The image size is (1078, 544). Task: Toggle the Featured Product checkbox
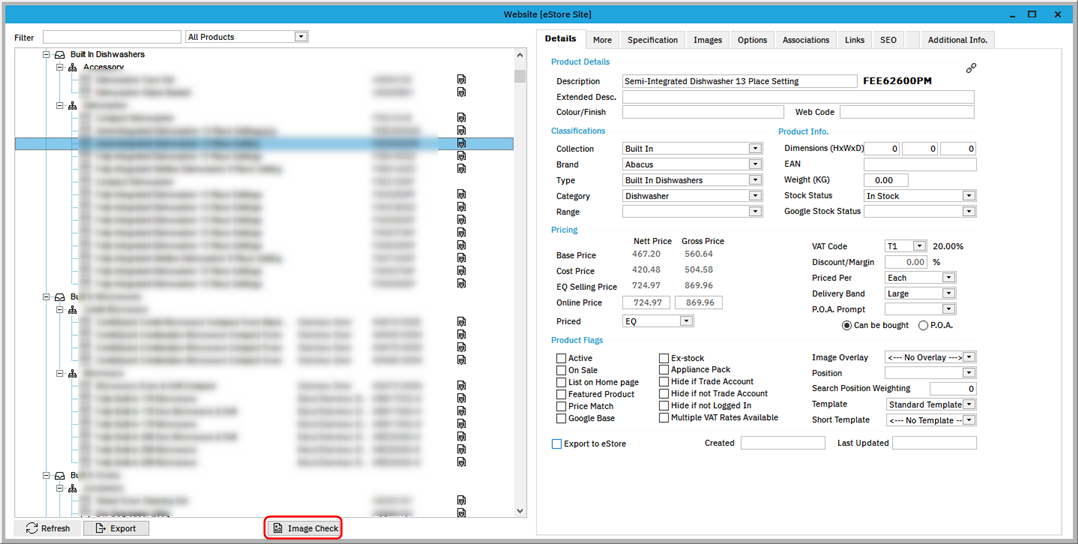561,394
